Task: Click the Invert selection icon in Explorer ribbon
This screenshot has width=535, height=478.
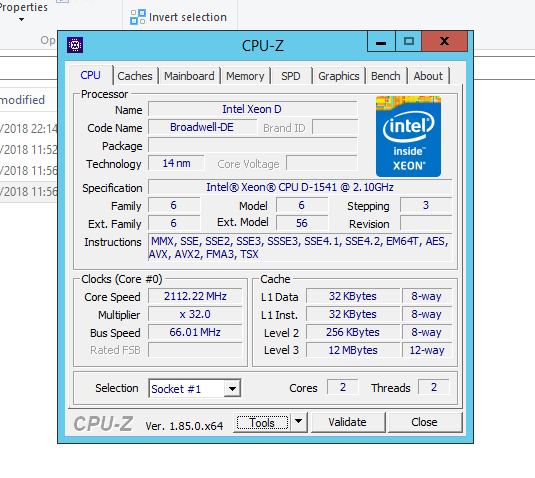Action: 138,17
